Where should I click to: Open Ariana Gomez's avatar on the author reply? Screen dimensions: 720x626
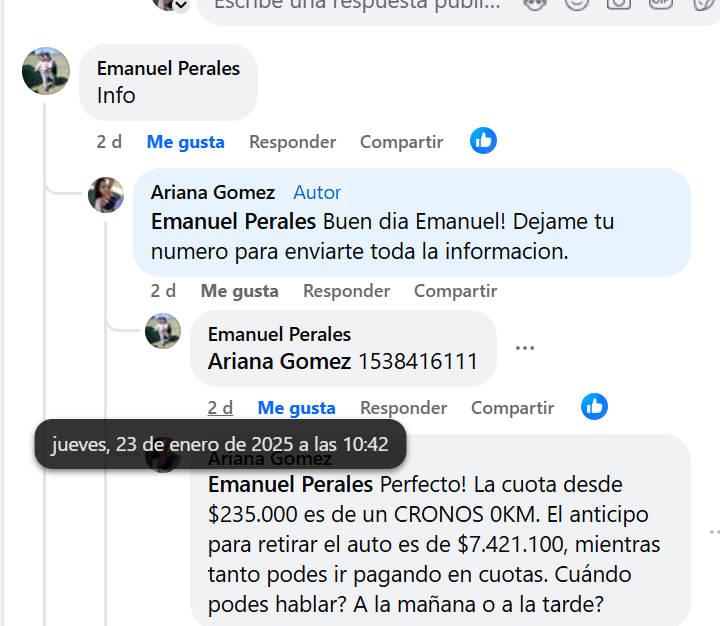coord(106,195)
